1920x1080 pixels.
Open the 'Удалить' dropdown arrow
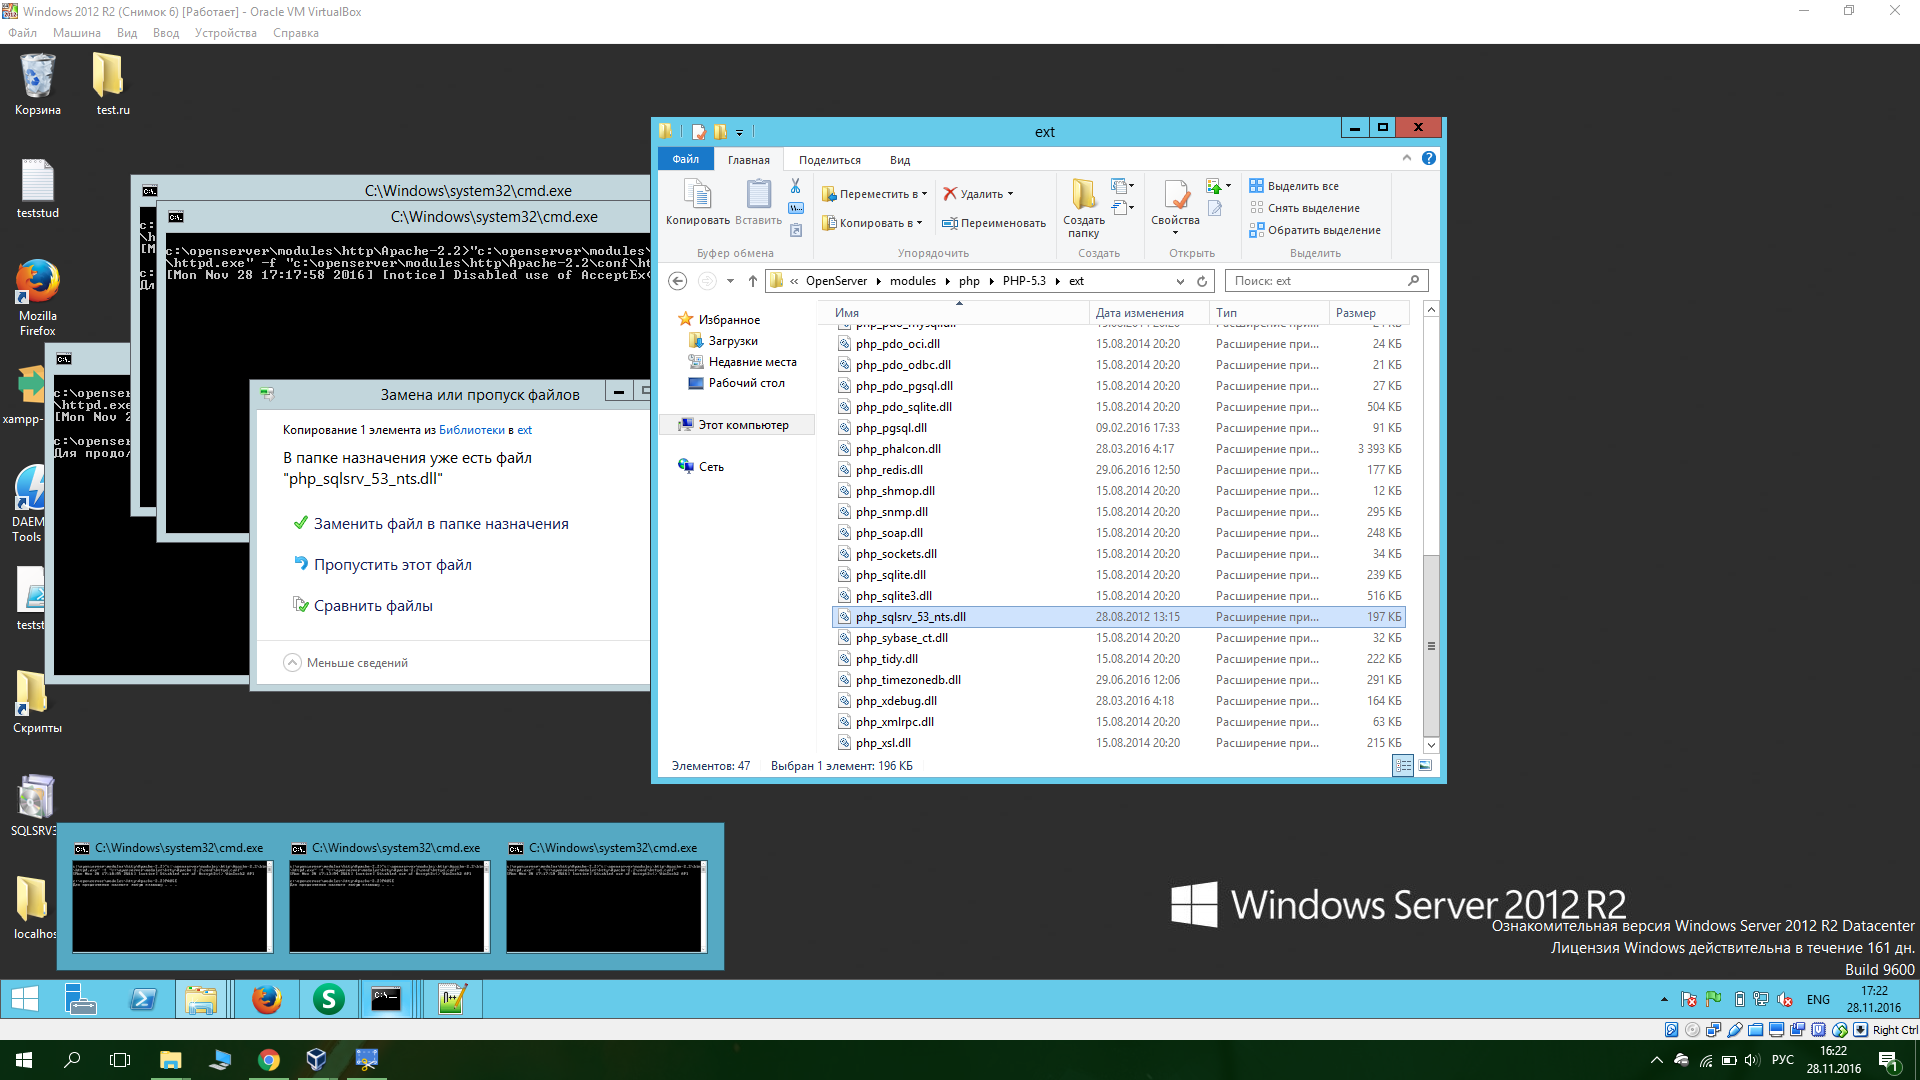pos(1010,194)
